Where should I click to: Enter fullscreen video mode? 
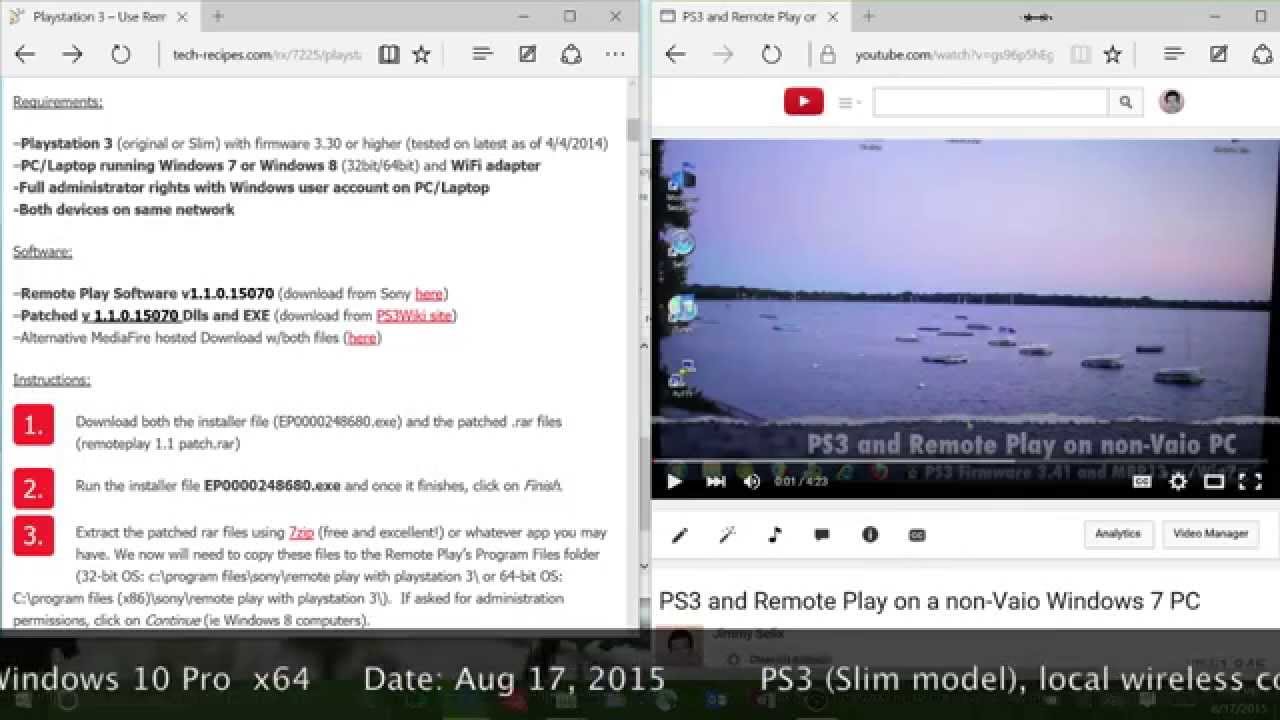pyautogui.click(x=1250, y=481)
